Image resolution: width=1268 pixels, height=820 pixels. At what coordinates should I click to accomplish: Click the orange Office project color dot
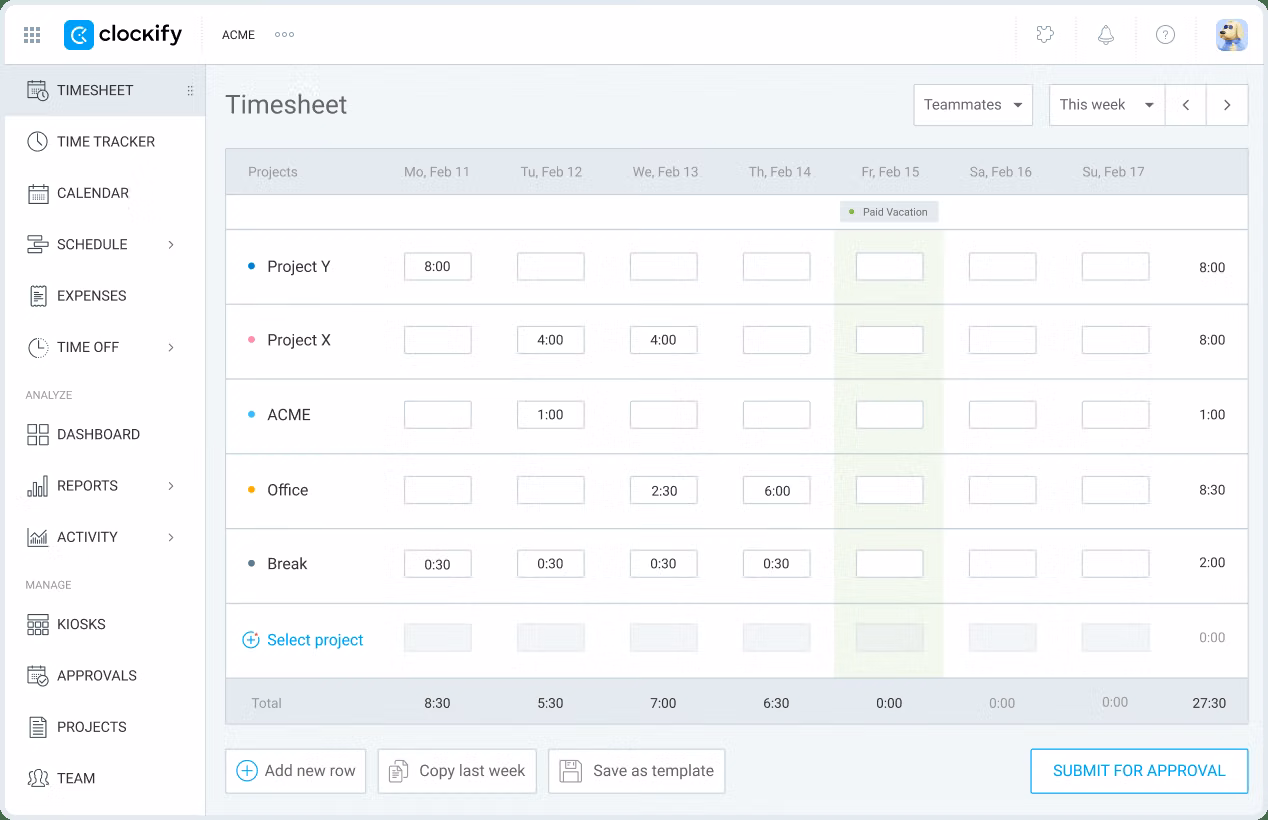click(x=251, y=490)
